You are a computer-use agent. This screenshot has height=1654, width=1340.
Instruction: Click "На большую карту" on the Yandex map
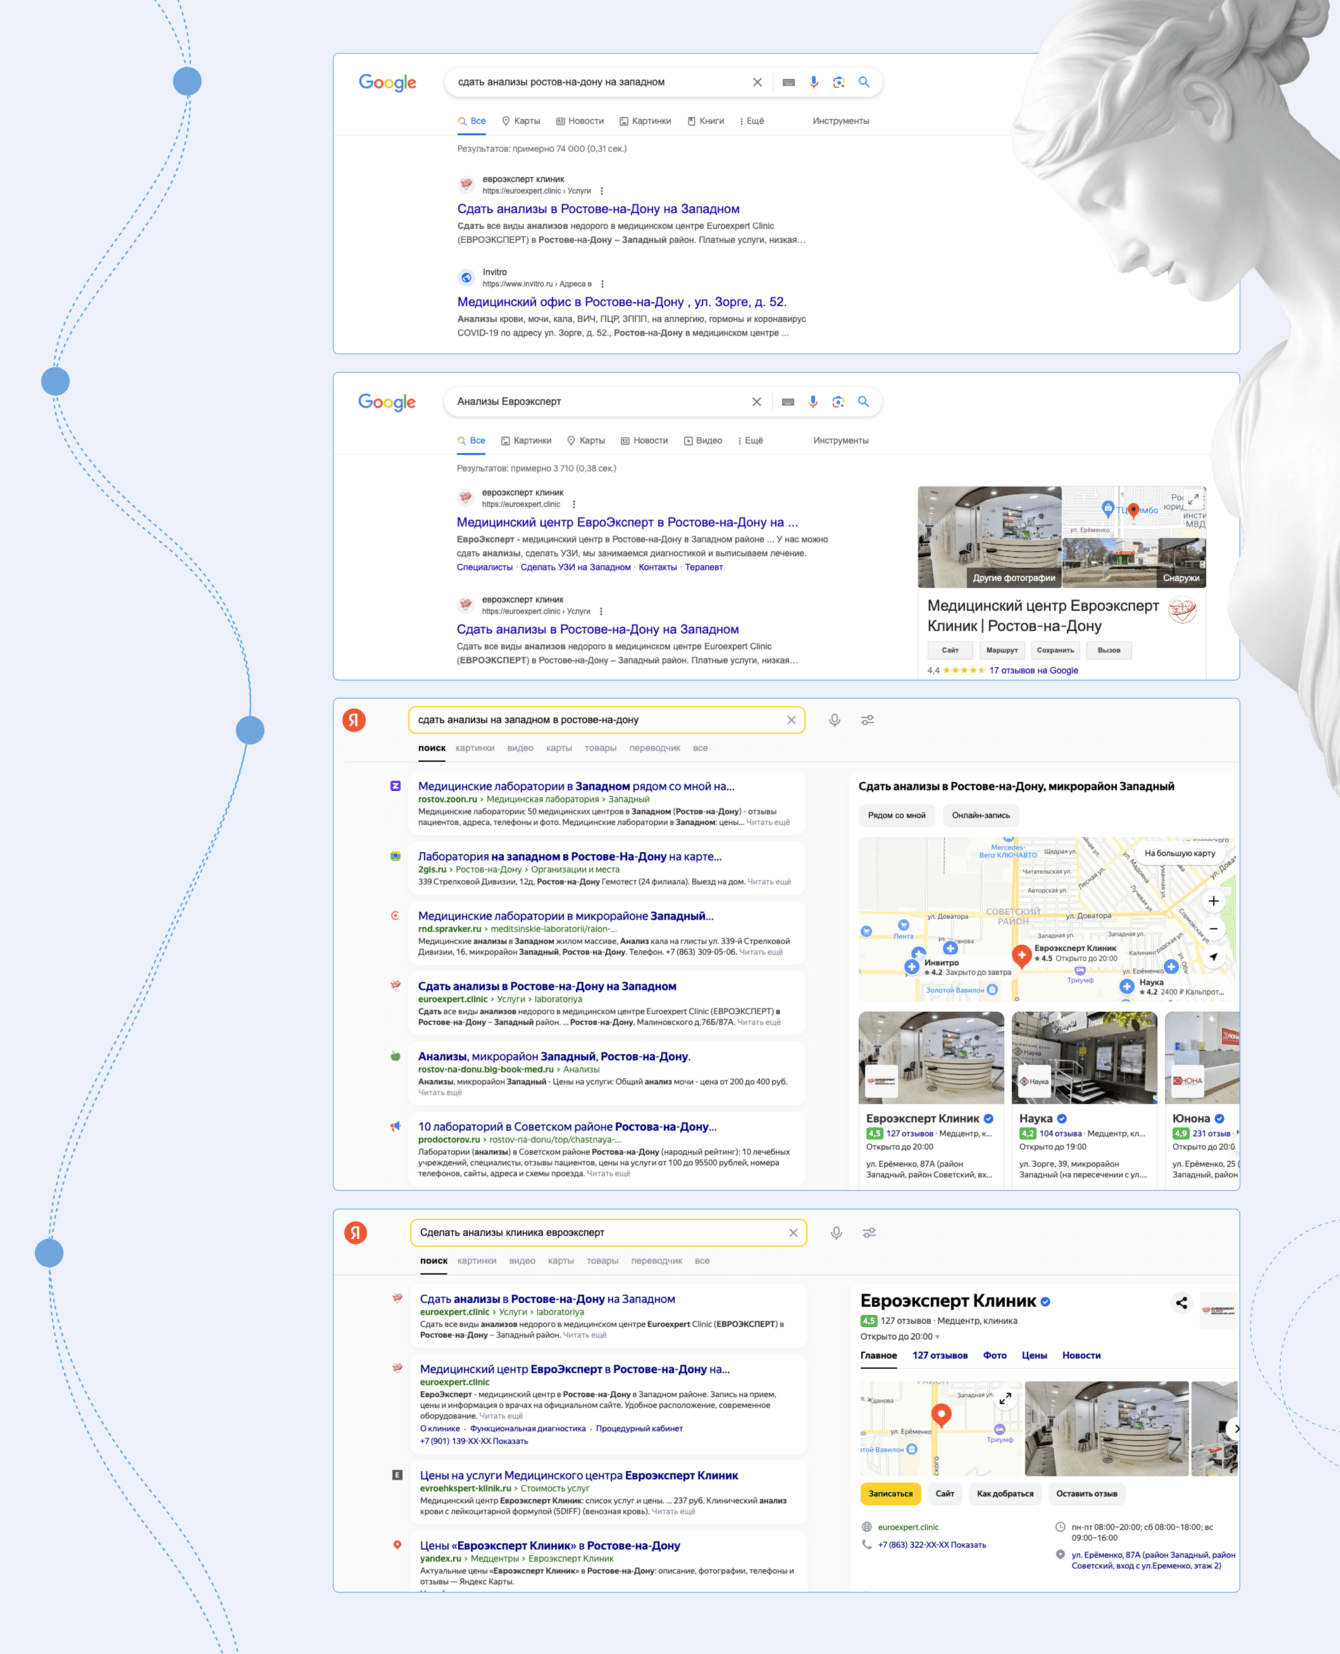[1180, 853]
